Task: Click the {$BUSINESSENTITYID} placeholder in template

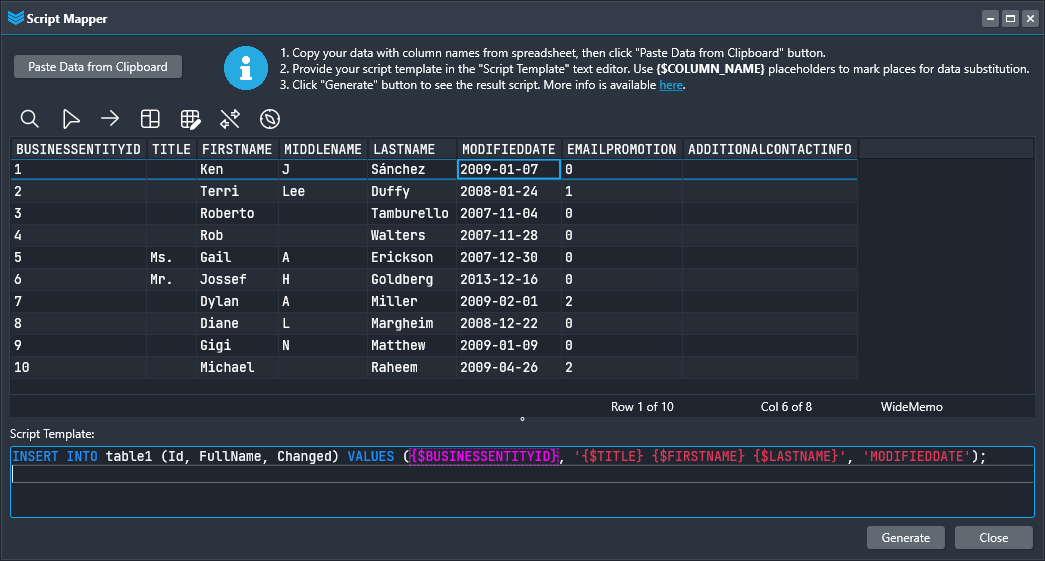Action: (484, 456)
